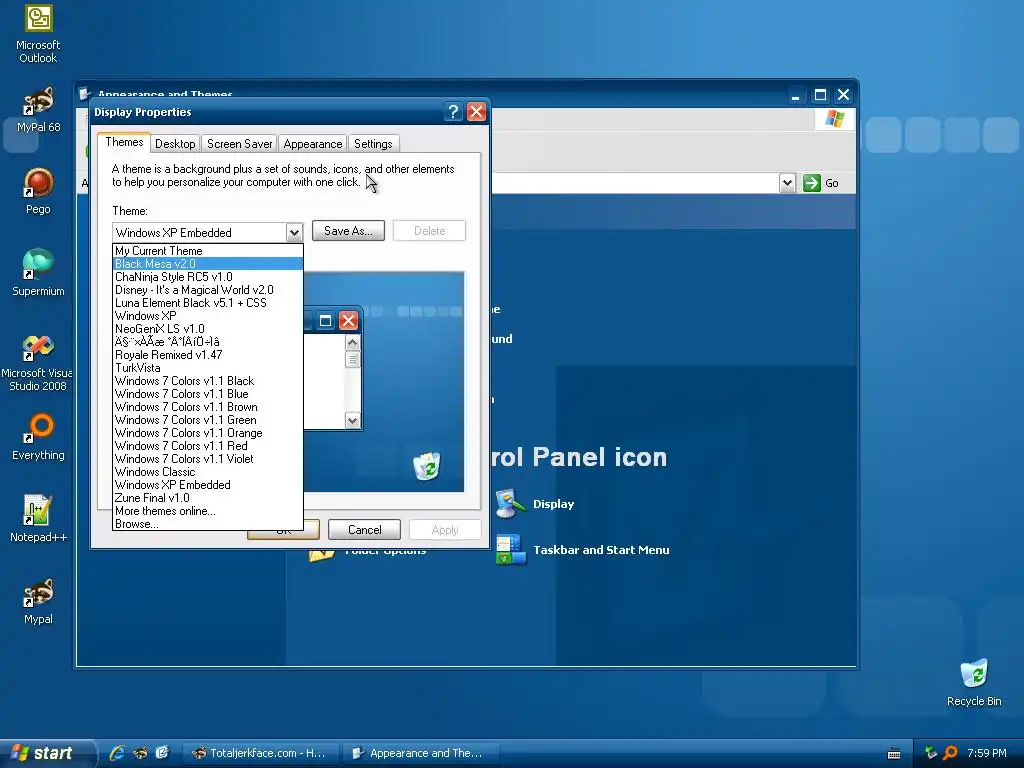Click More themes online... entry
Screen dimensions: 1024x768
tap(208, 511)
